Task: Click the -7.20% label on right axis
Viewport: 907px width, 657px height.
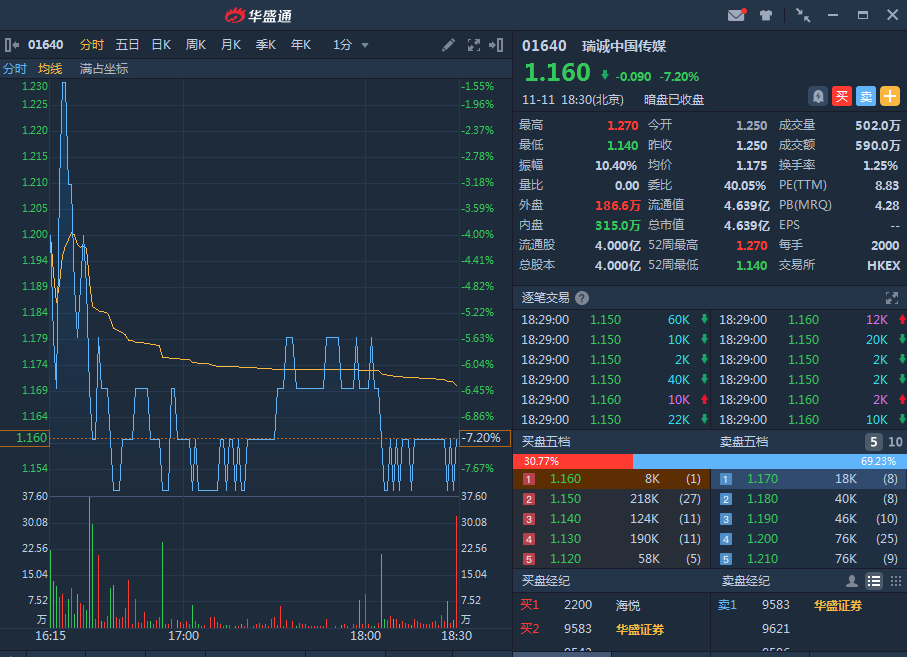Action: click(484, 438)
